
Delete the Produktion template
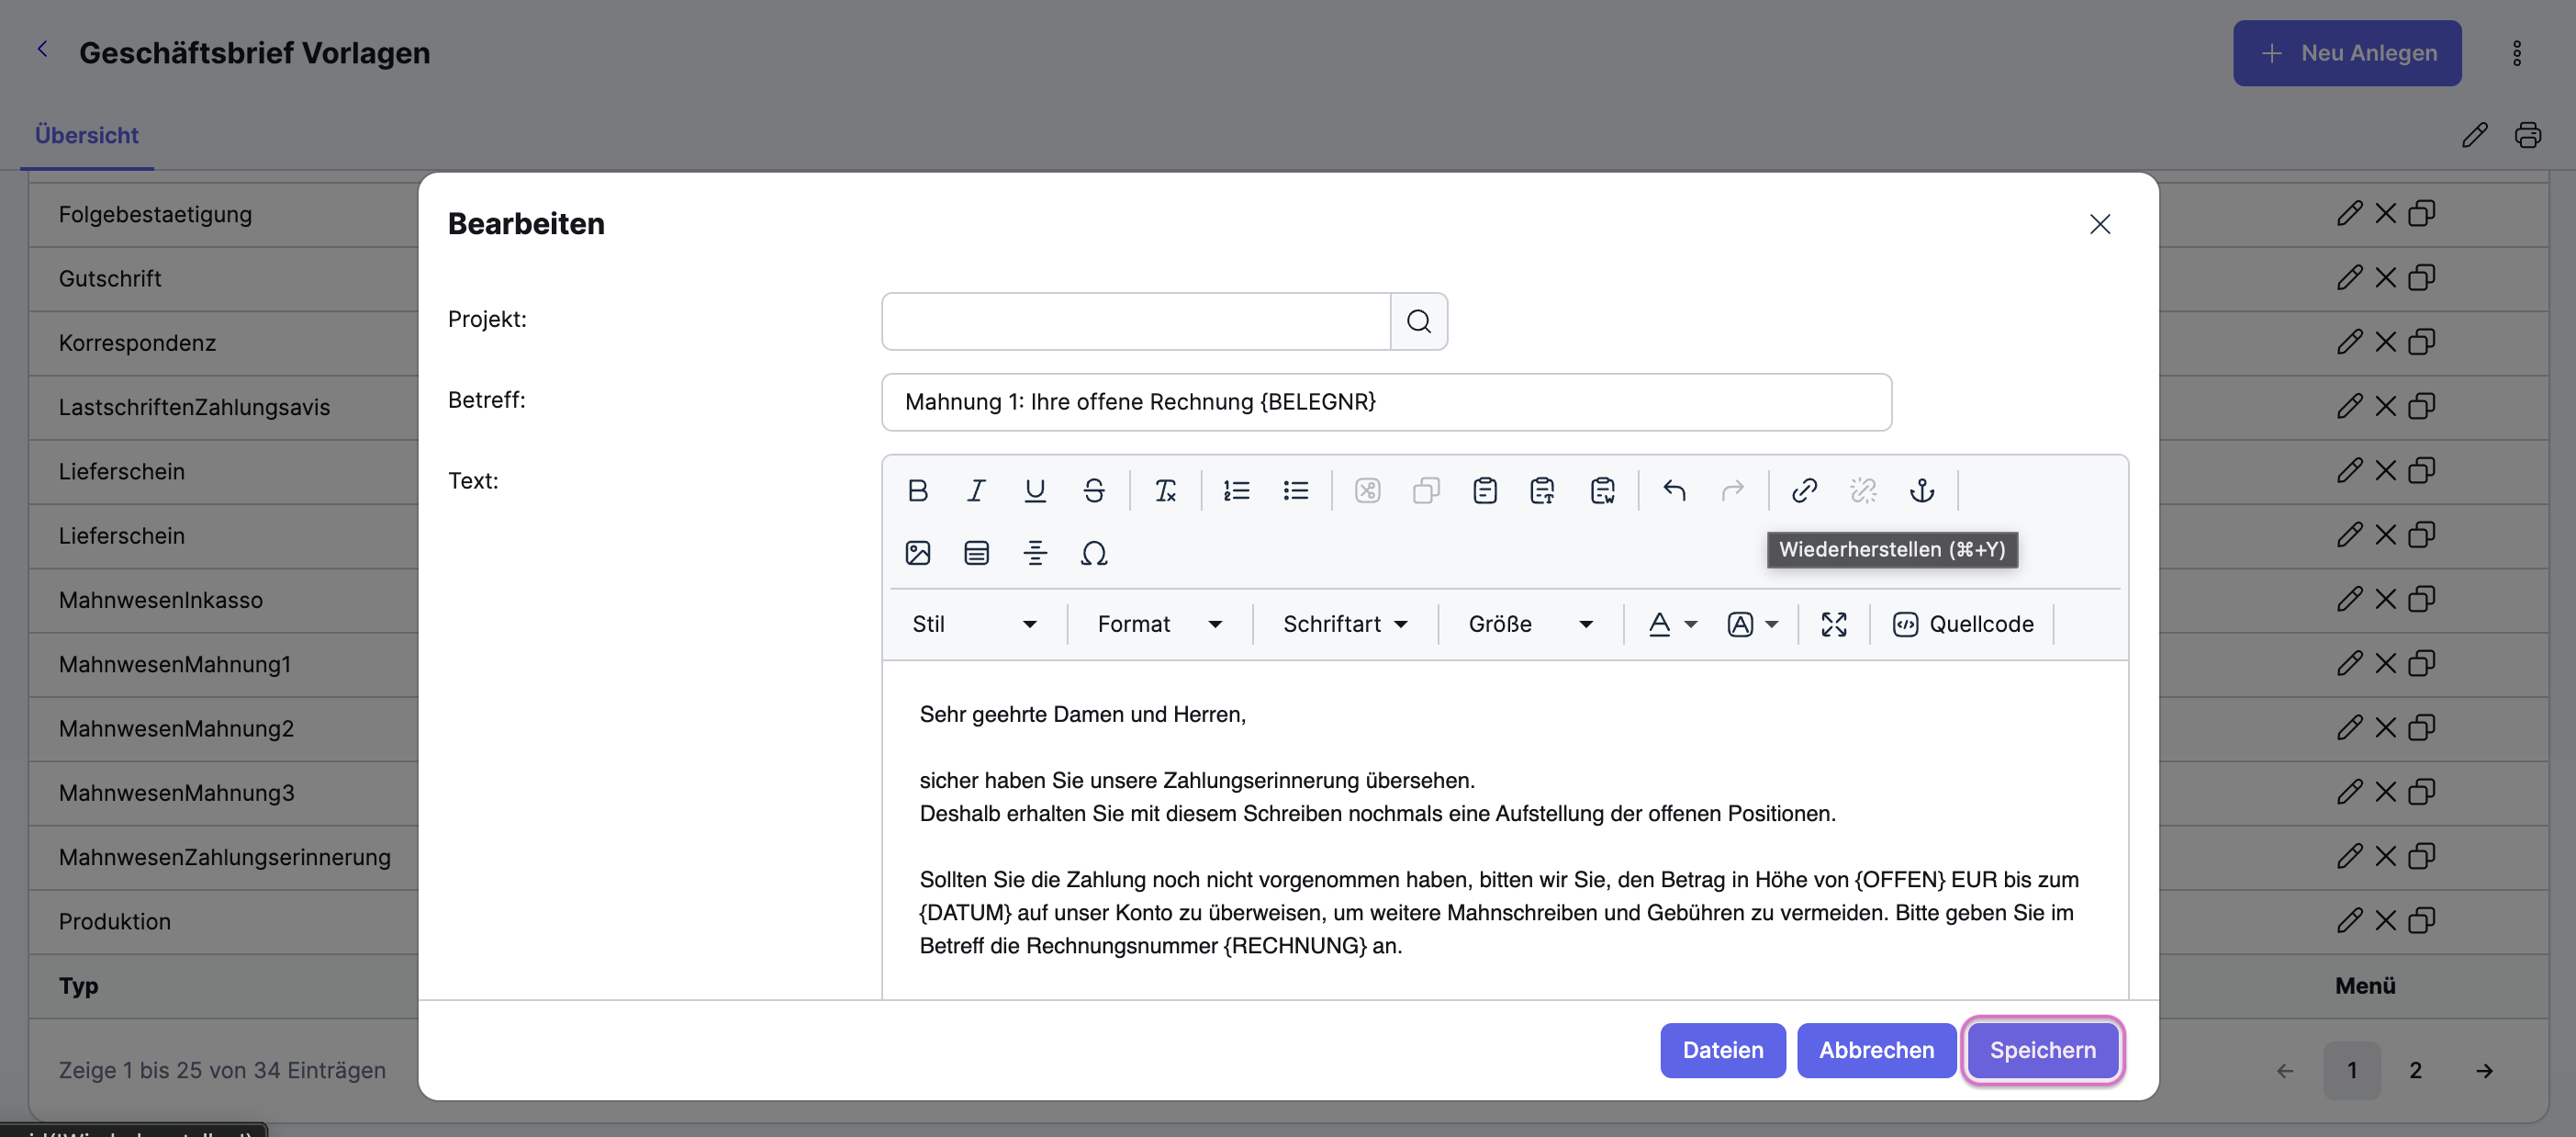tap(2385, 920)
